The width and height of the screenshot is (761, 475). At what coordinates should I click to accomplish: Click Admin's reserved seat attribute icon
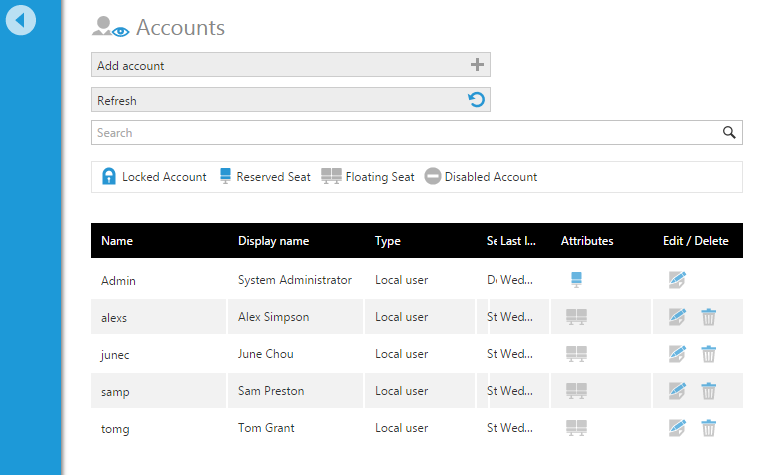coord(576,280)
